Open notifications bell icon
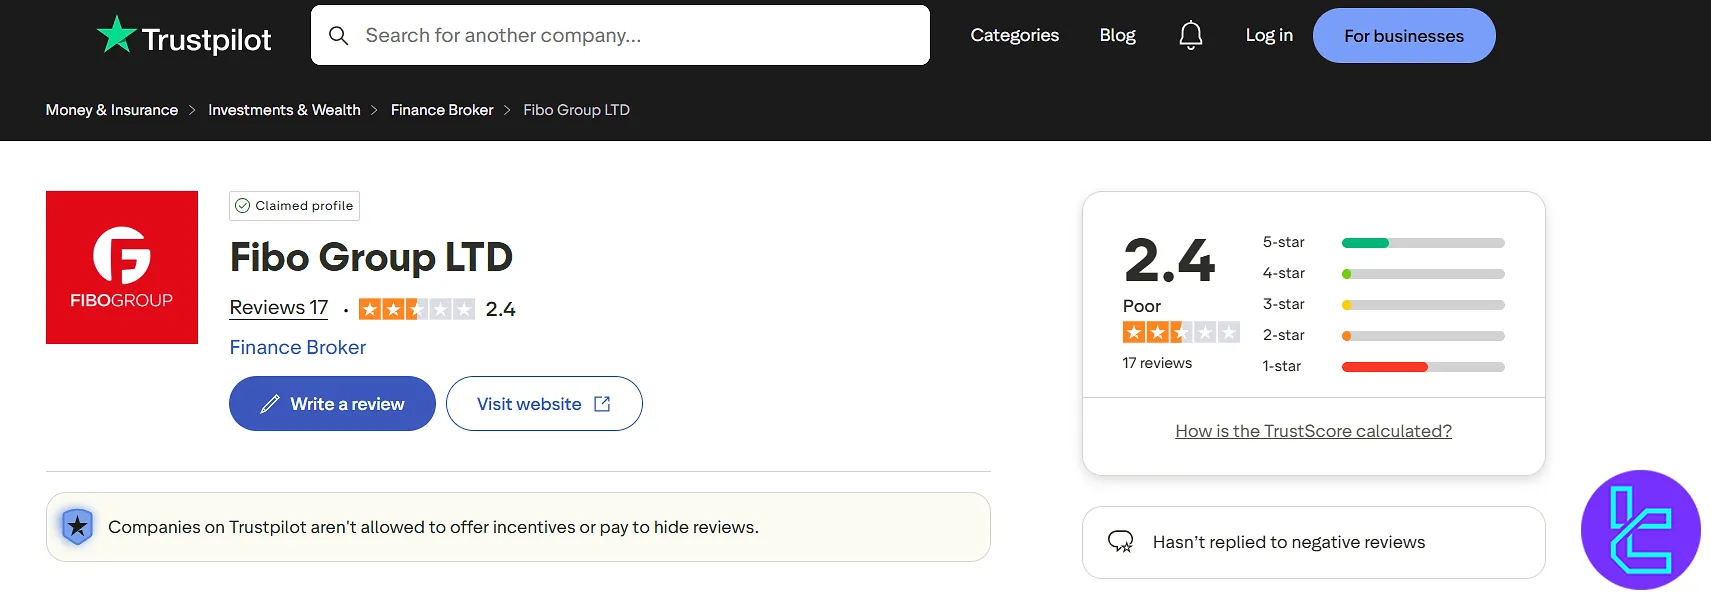The height and width of the screenshot is (600, 1711). (x=1190, y=36)
